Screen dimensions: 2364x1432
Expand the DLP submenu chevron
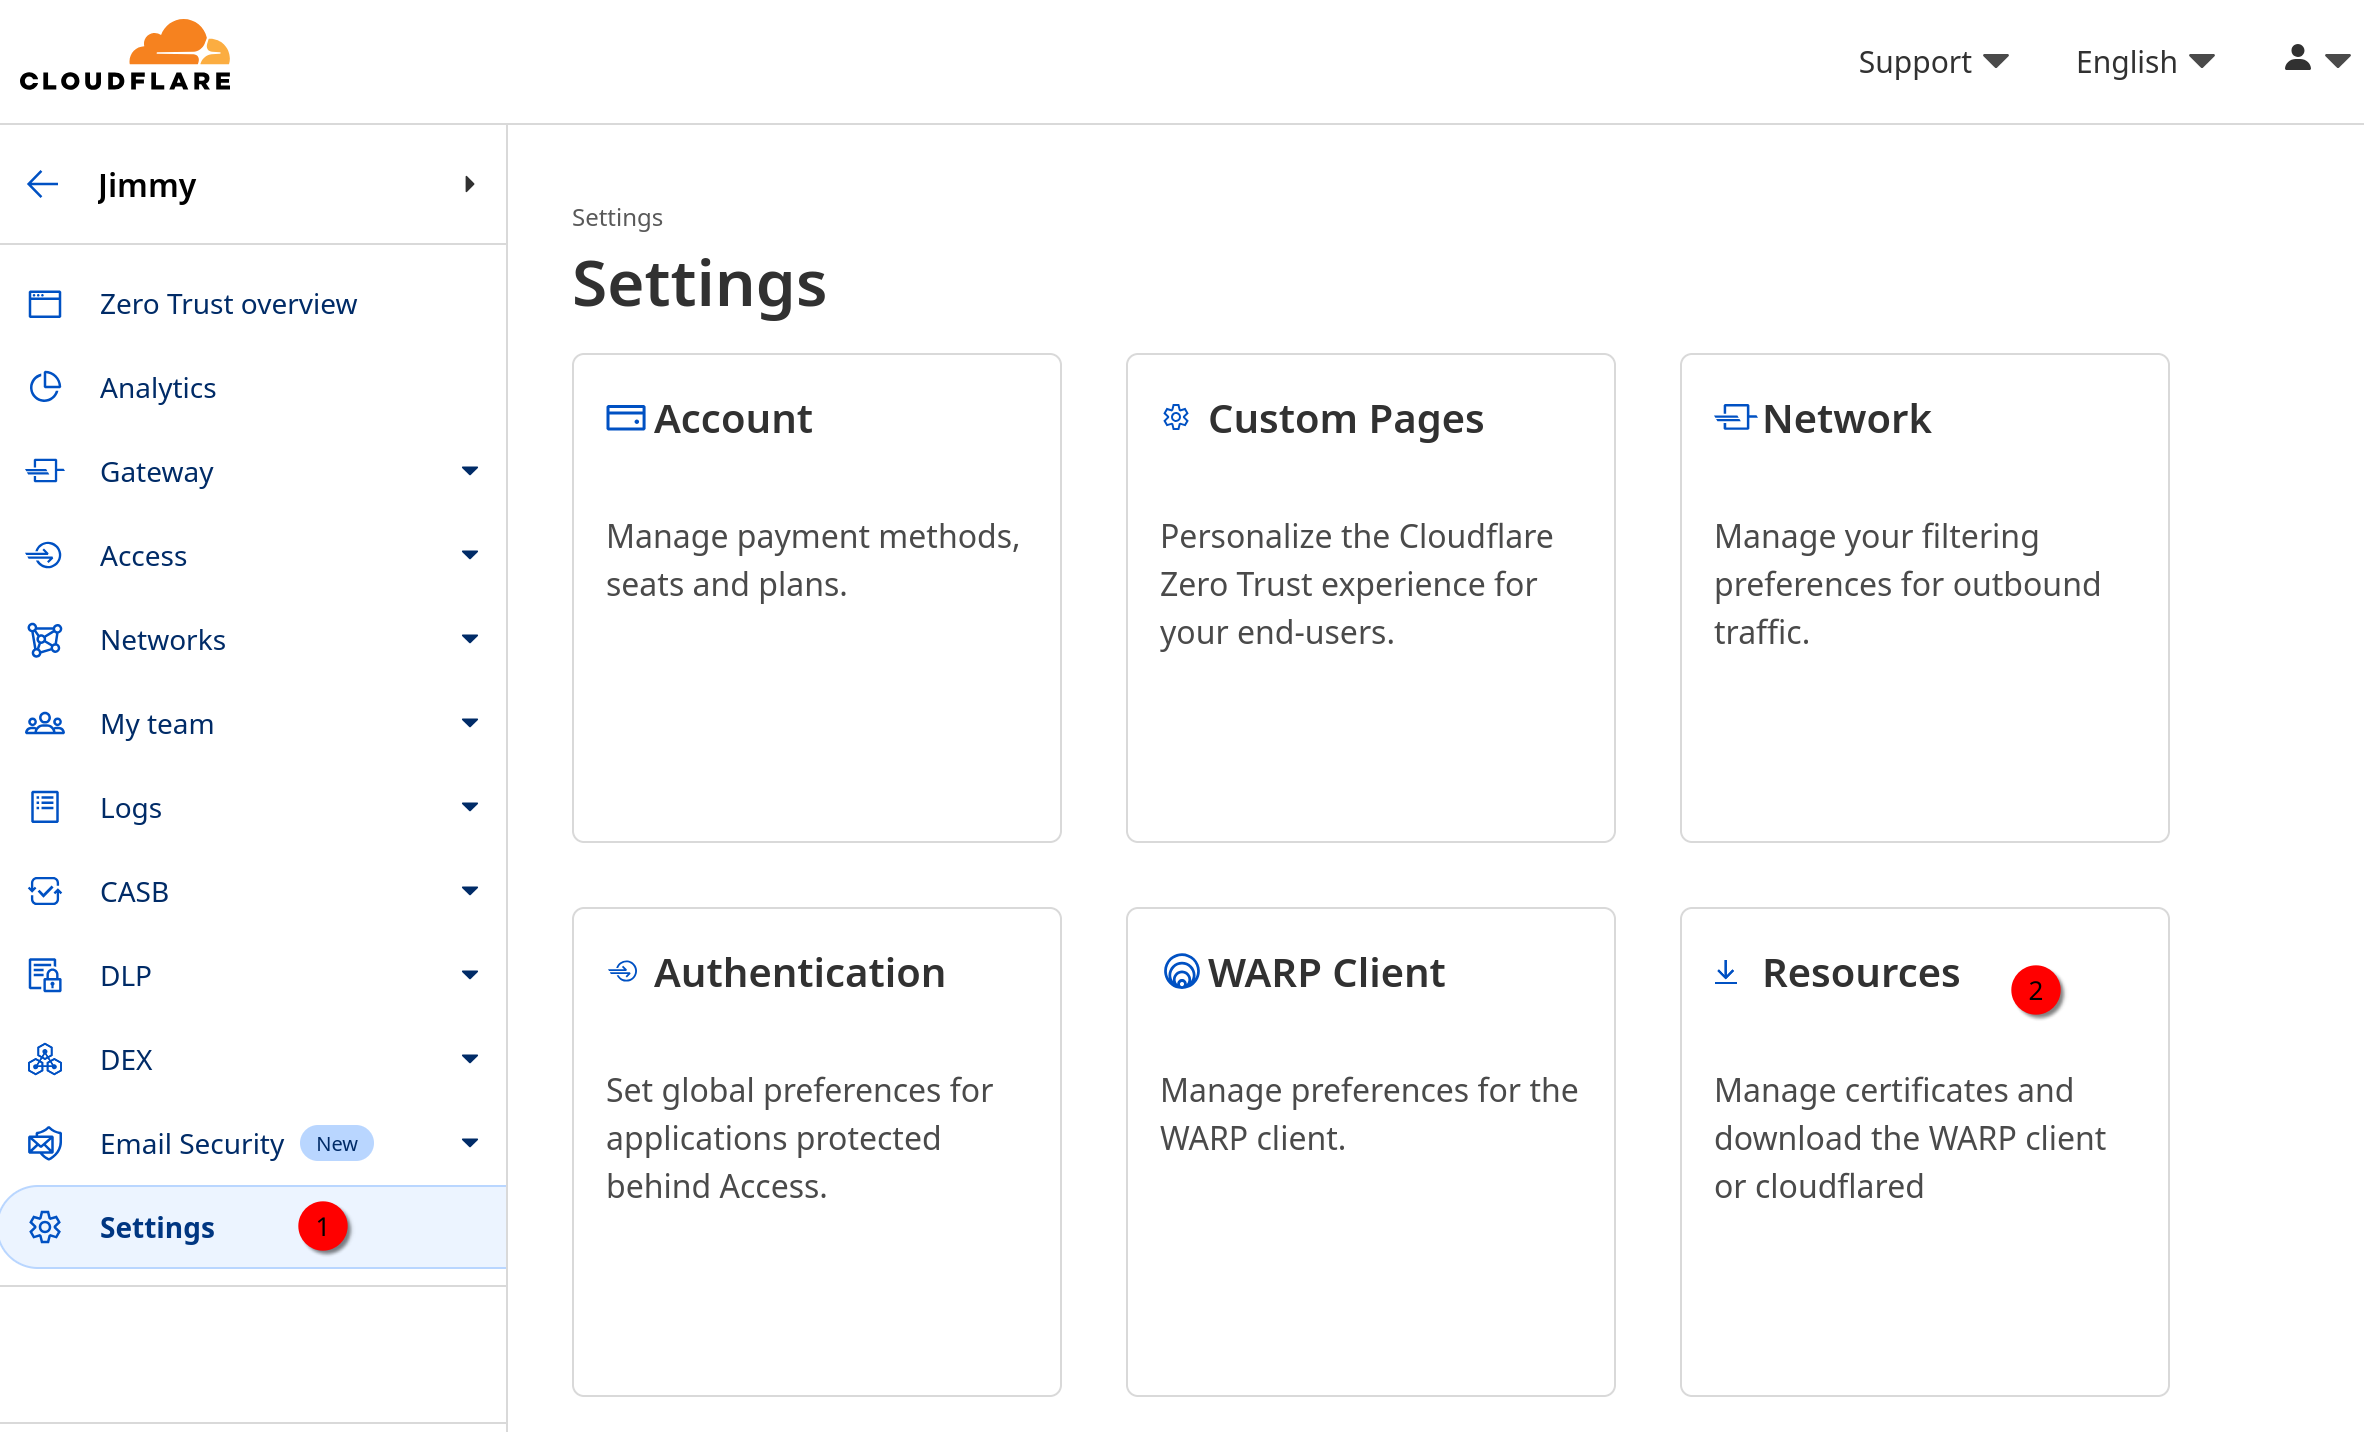(470, 975)
